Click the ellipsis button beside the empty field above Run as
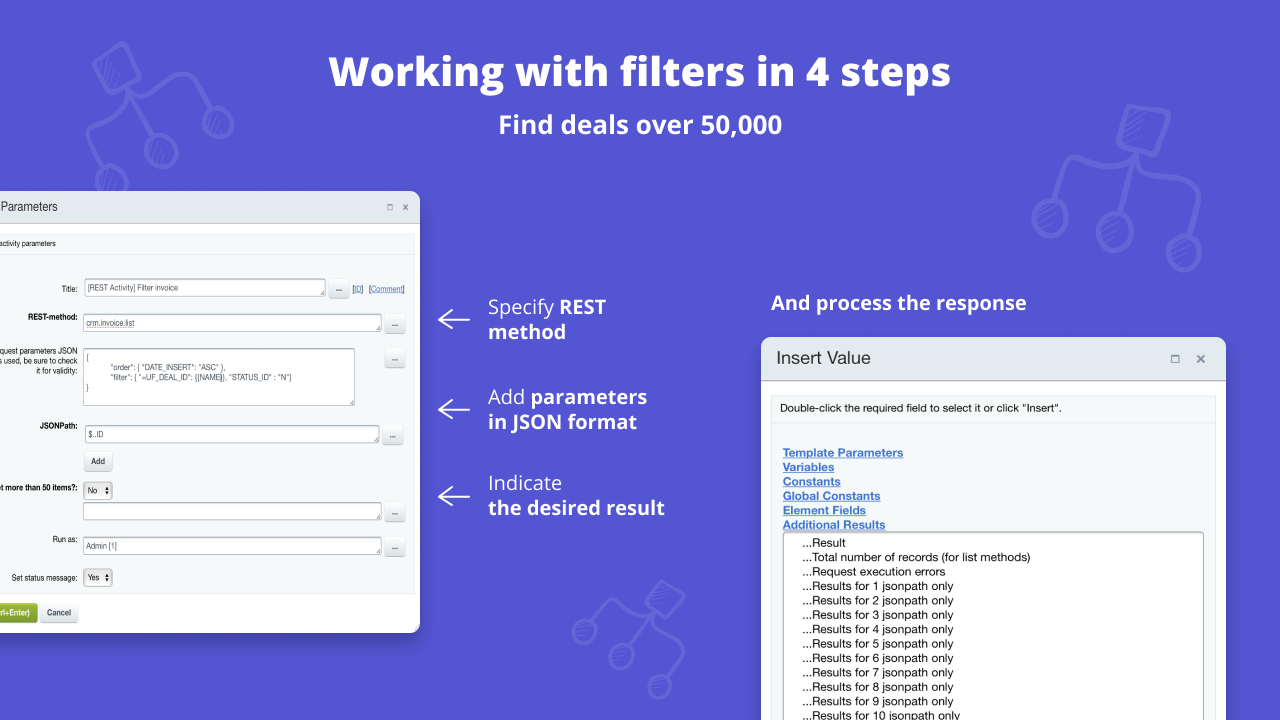 click(x=394, y=513)
